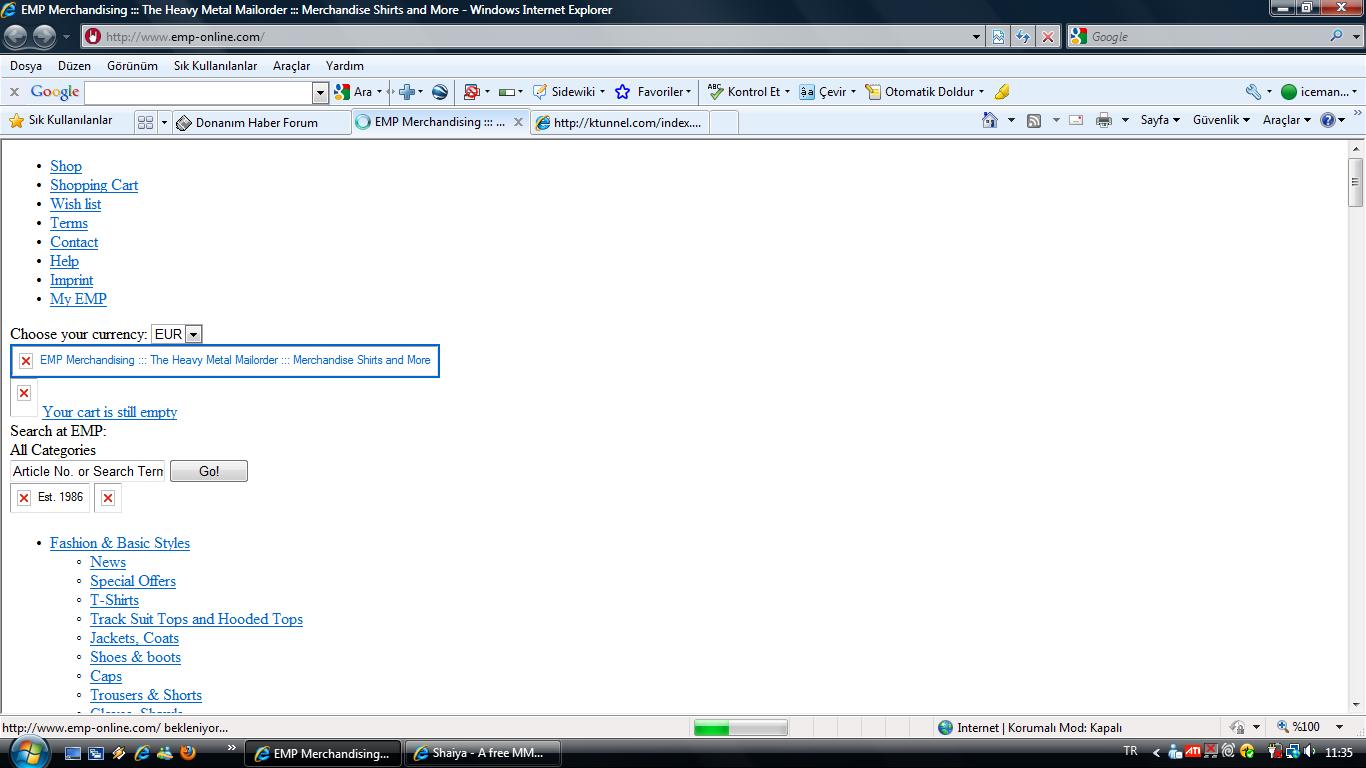Open the Wish list link
Viewport: 1366px width, 768px height.
tap(76, 204)
